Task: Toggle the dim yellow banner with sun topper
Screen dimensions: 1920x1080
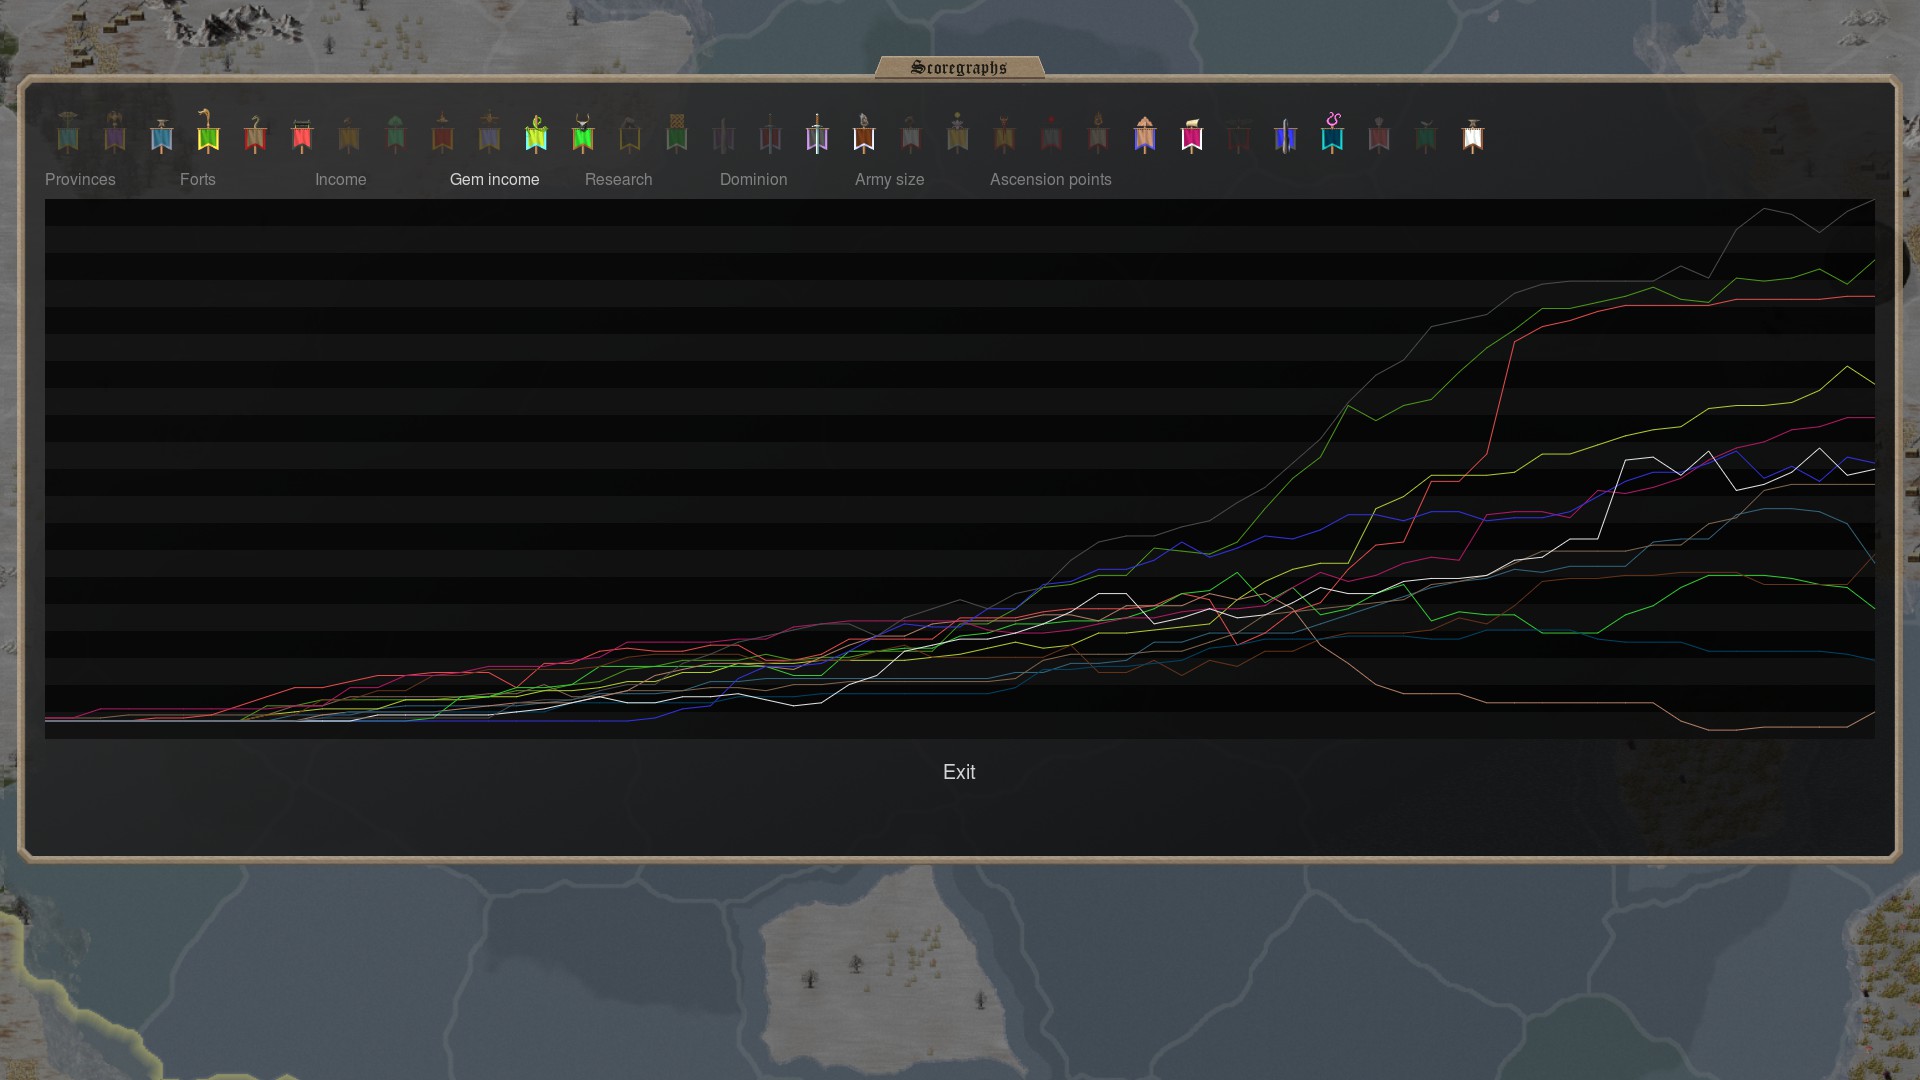Action: click(x=958, y=132)
